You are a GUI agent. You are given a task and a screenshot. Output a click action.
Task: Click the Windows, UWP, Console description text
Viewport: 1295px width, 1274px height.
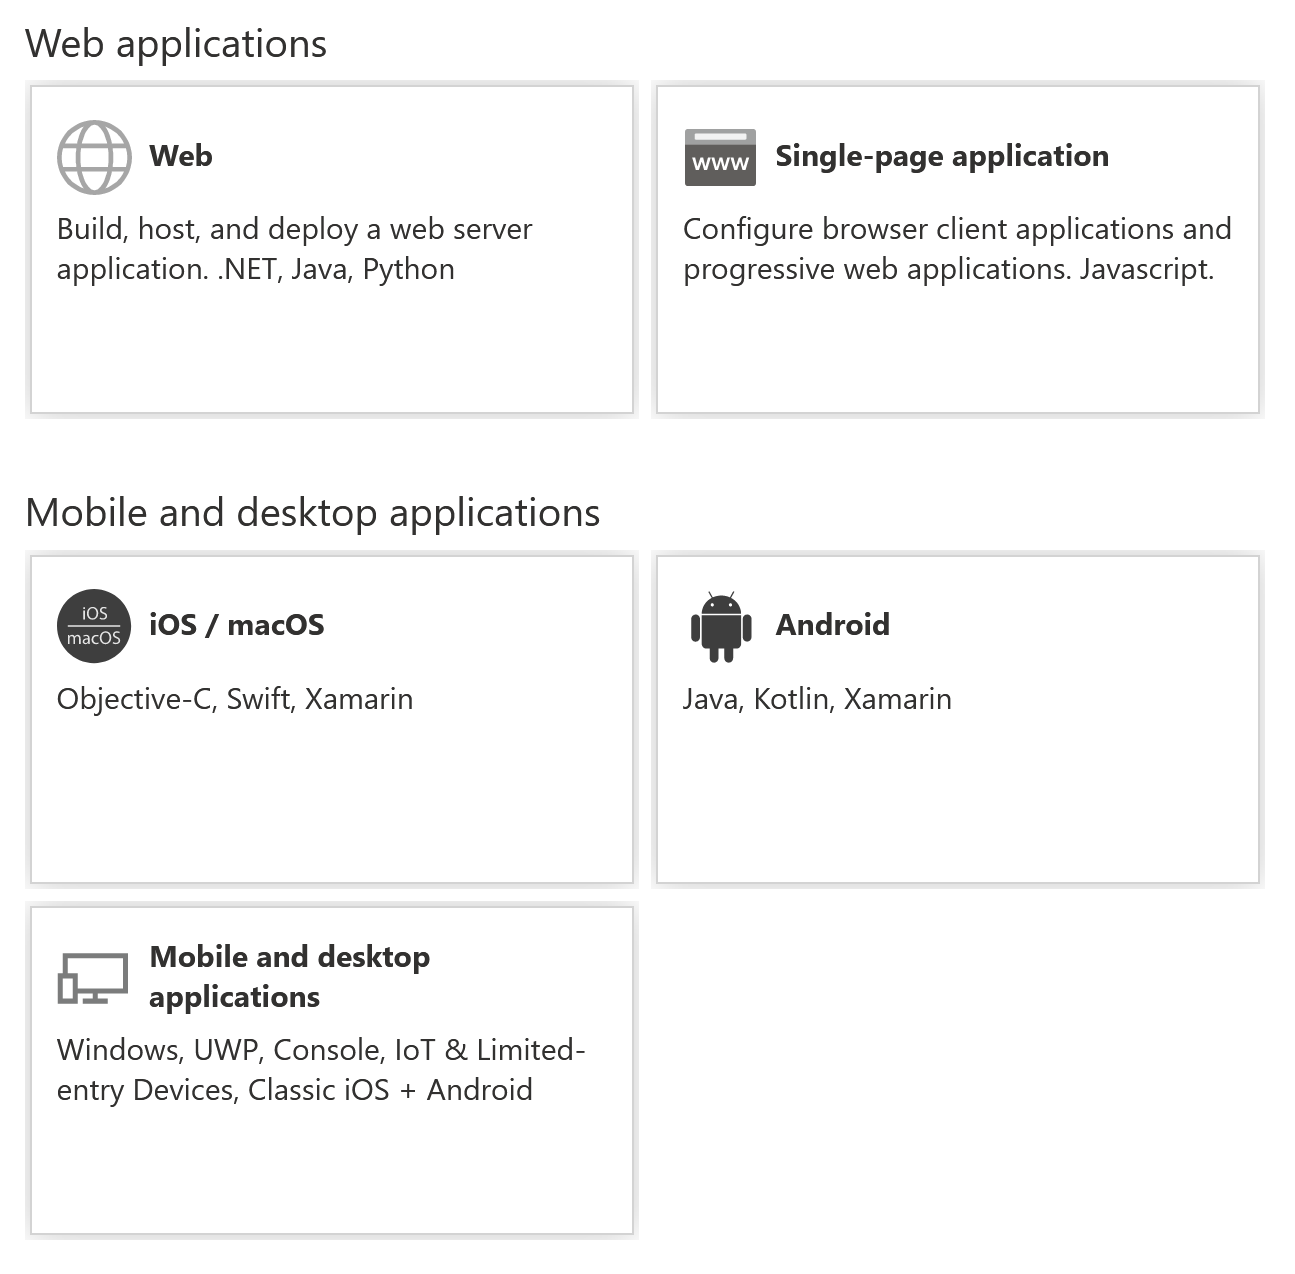pyautogui.click(x=322, y=1069)
